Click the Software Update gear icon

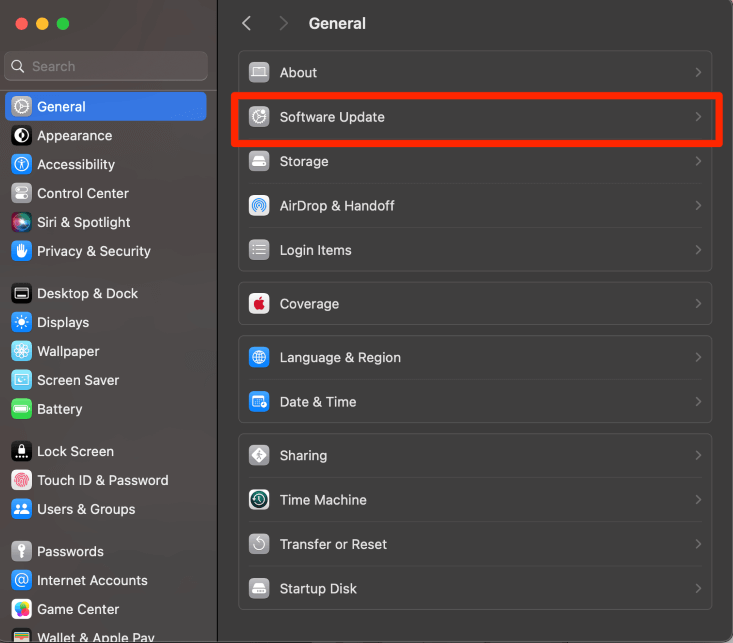(259, 117)
